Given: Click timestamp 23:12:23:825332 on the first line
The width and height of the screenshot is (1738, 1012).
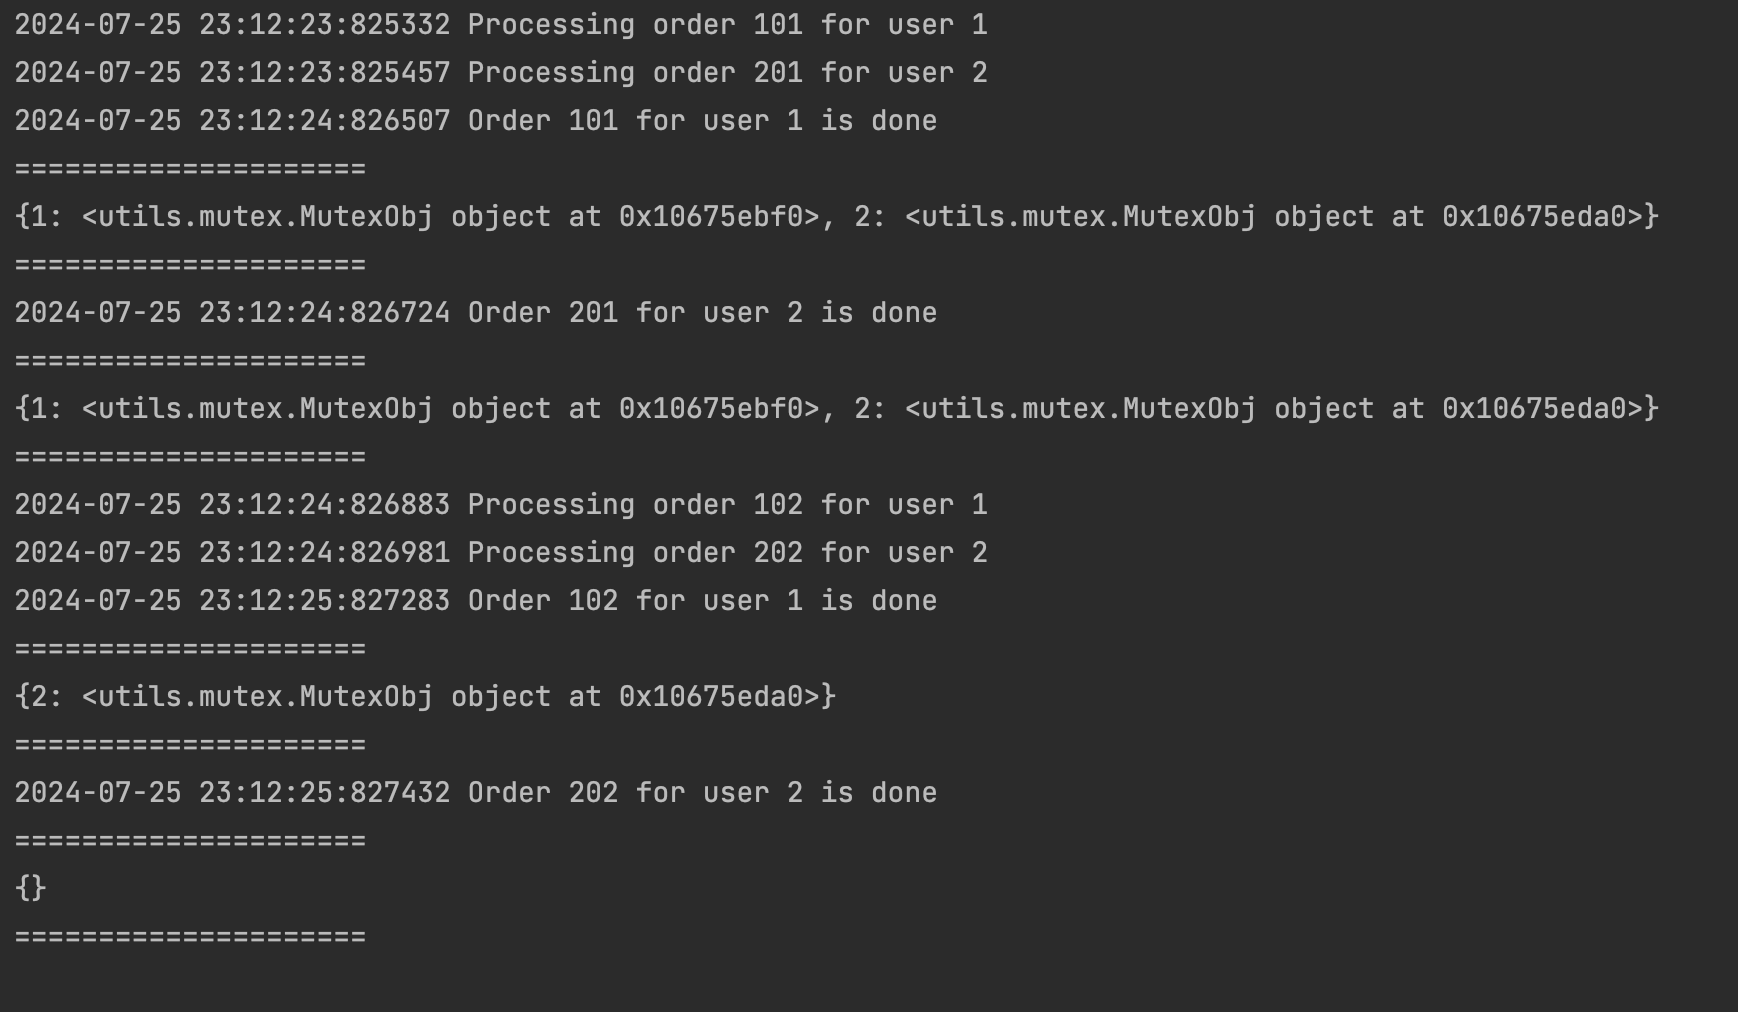Looking at the screenshot, I should click(x=324, y=25).
